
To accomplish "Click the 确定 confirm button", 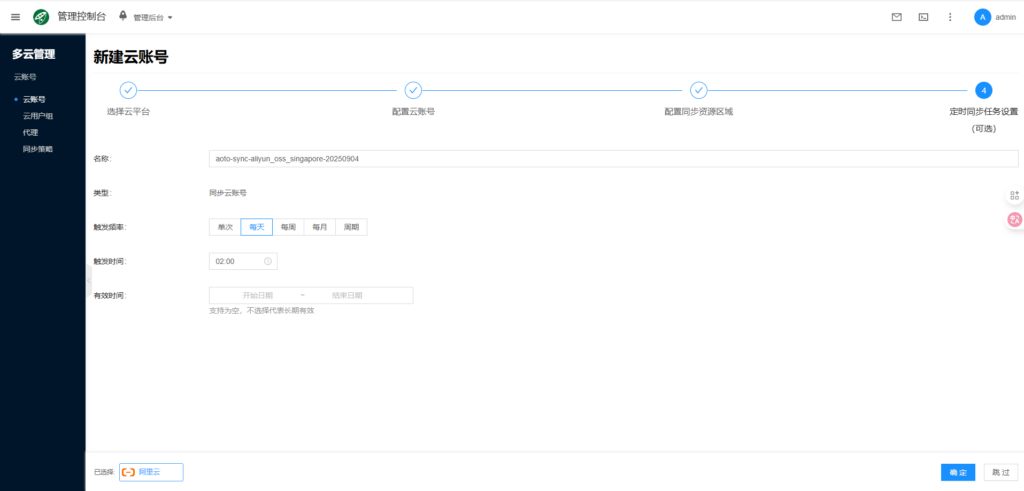I will point(957,472).
